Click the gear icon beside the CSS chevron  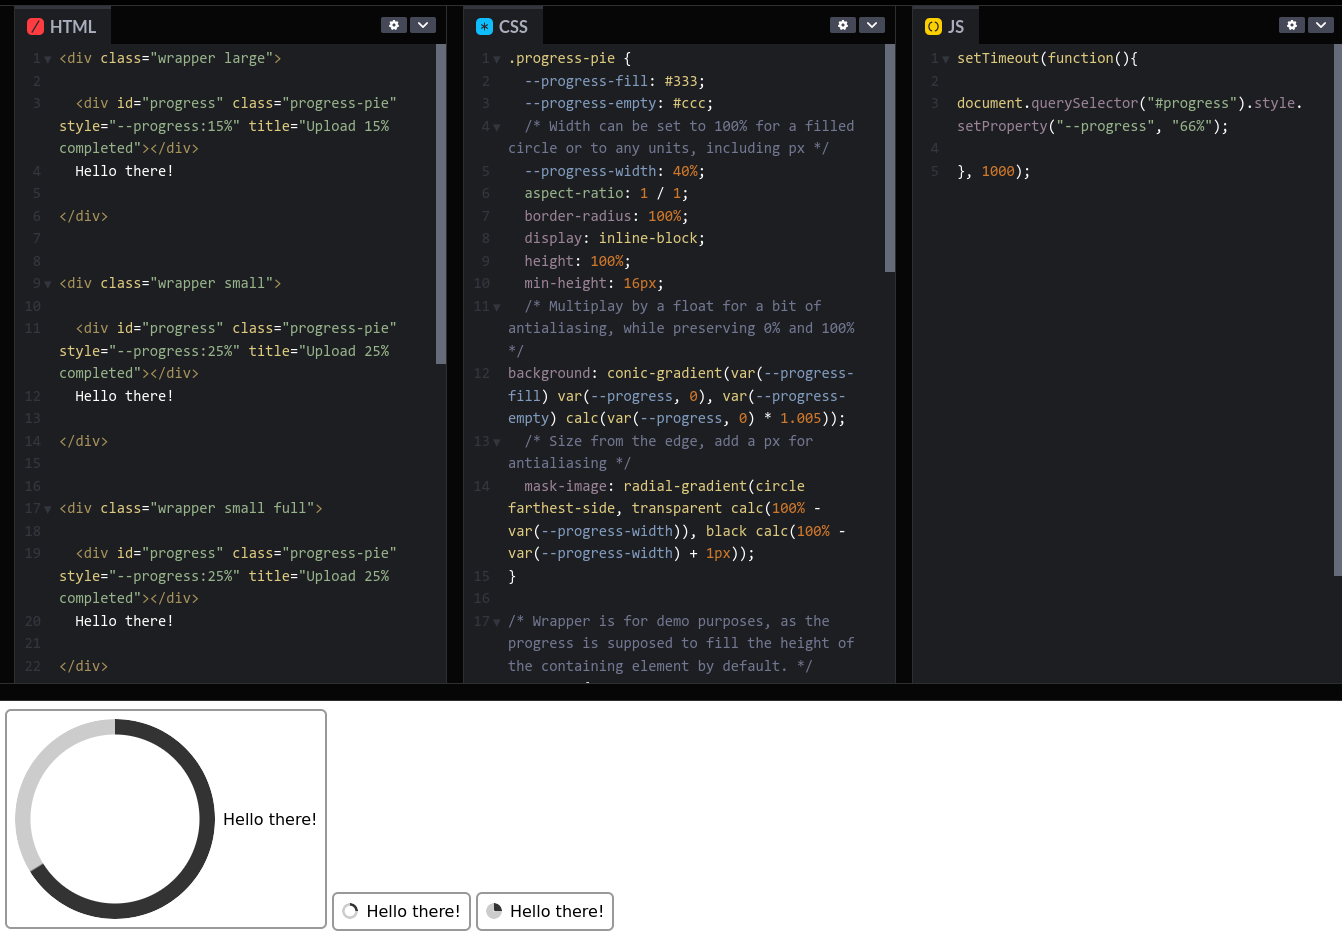point(843,25)
